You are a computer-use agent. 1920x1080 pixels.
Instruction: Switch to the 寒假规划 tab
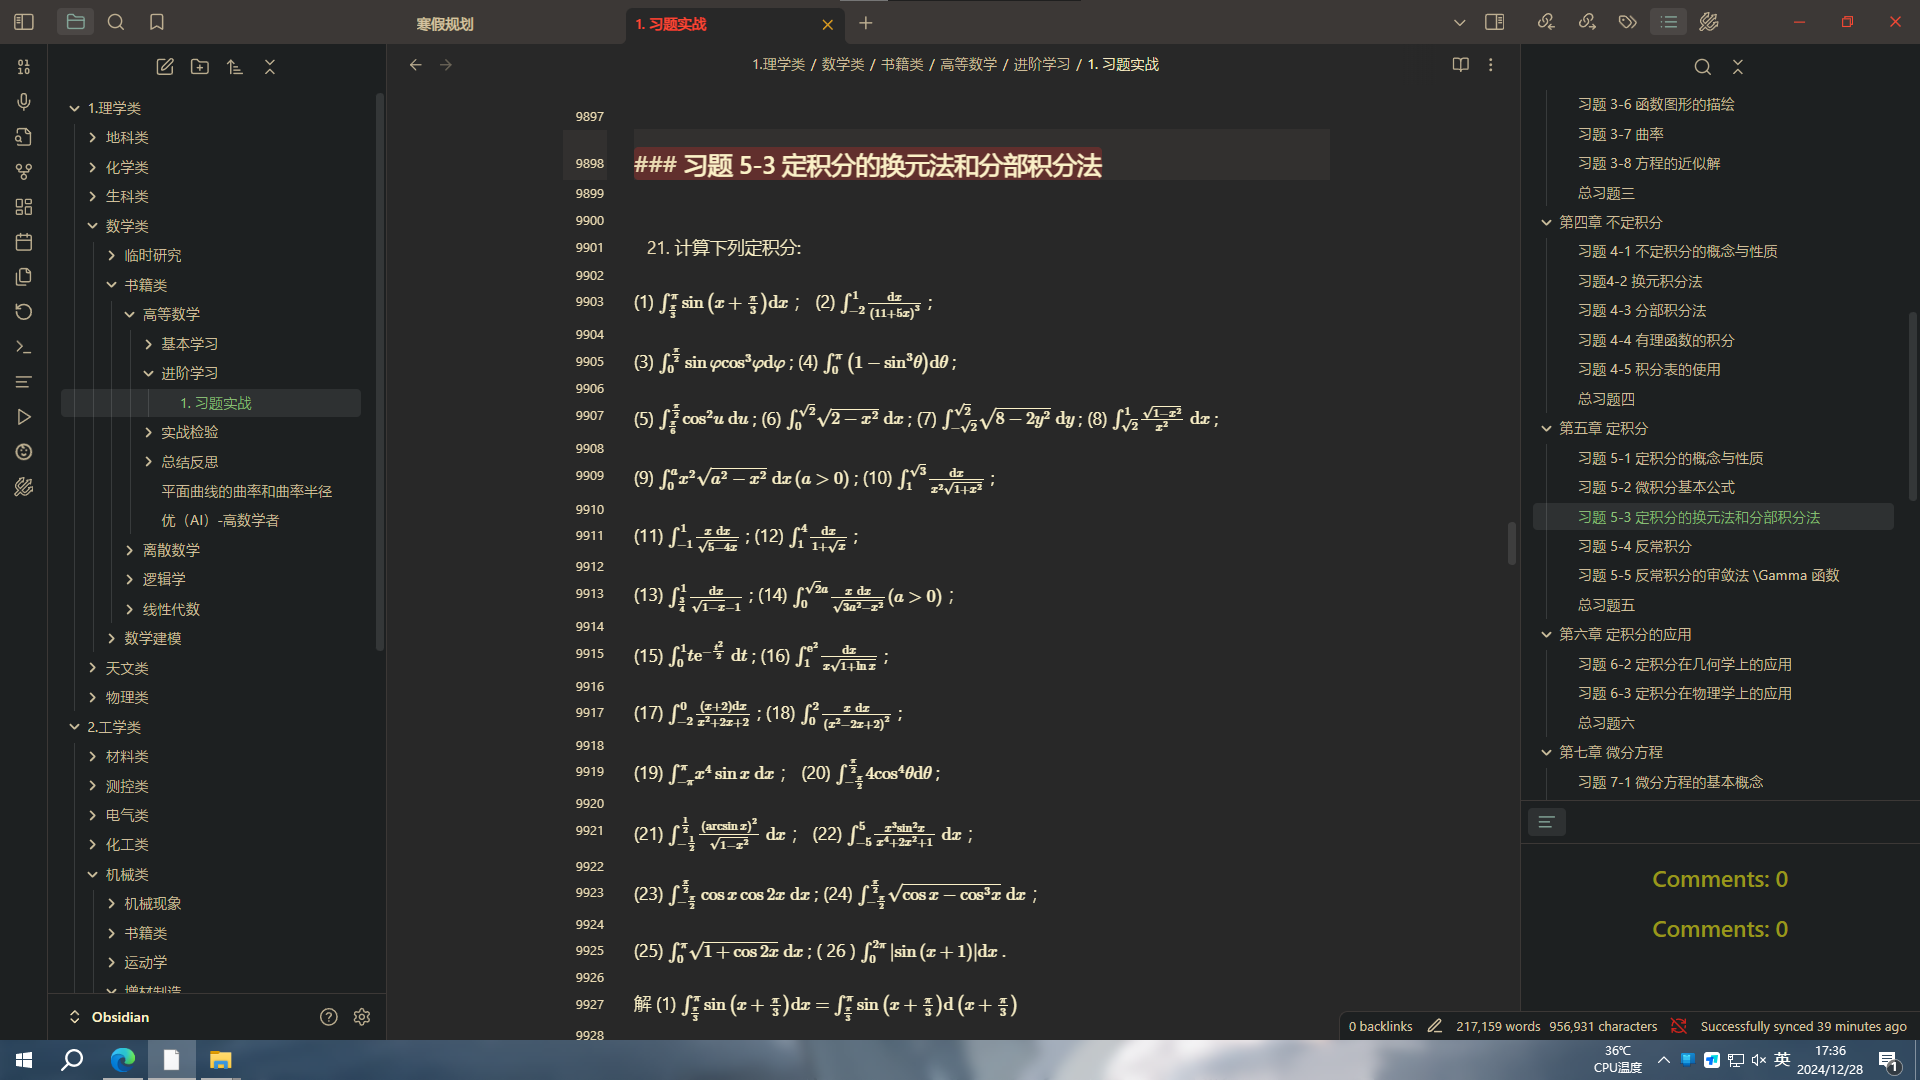click(x=445, y=24)
